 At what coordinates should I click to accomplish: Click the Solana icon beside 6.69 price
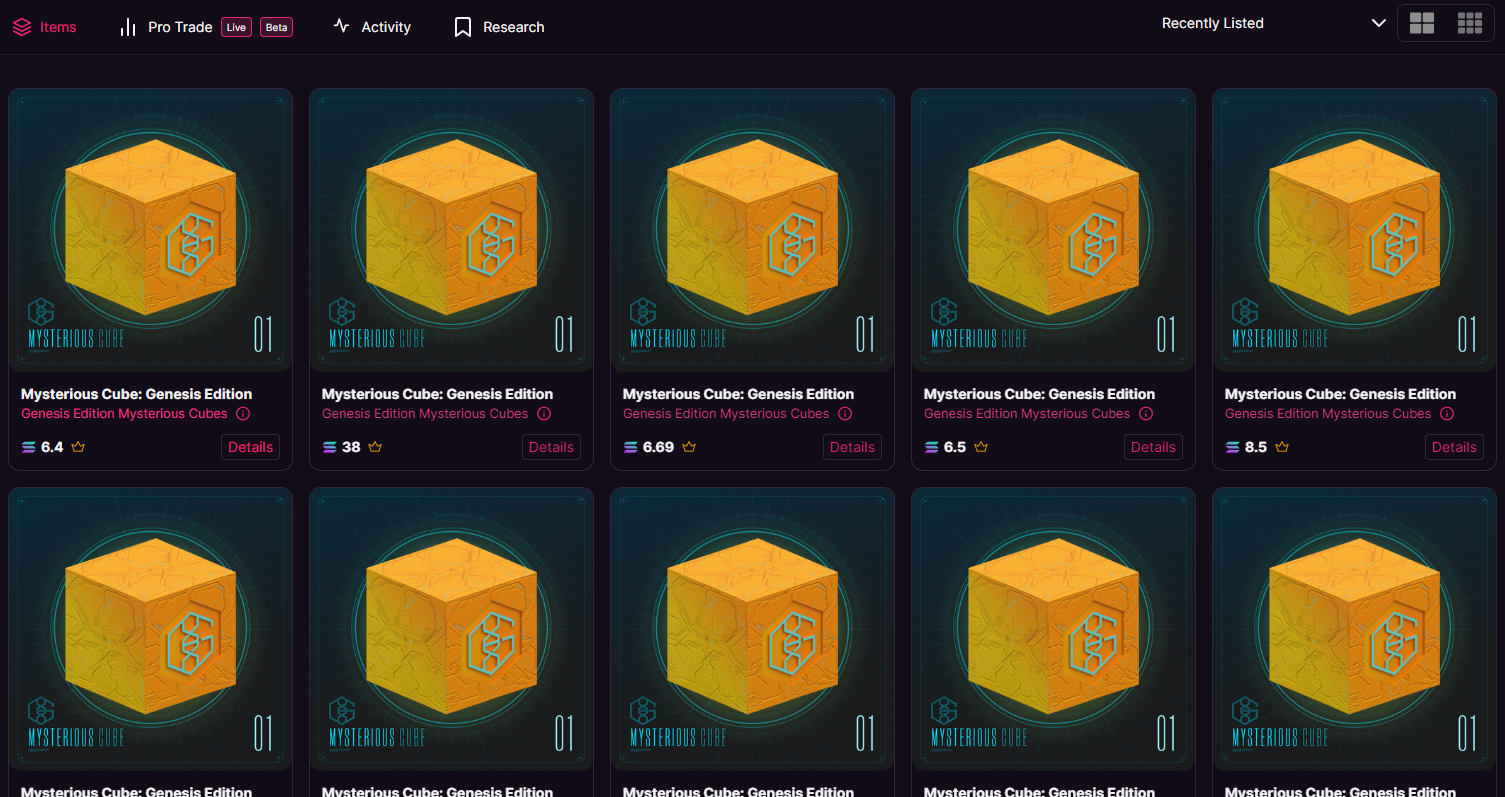(630, 447)
